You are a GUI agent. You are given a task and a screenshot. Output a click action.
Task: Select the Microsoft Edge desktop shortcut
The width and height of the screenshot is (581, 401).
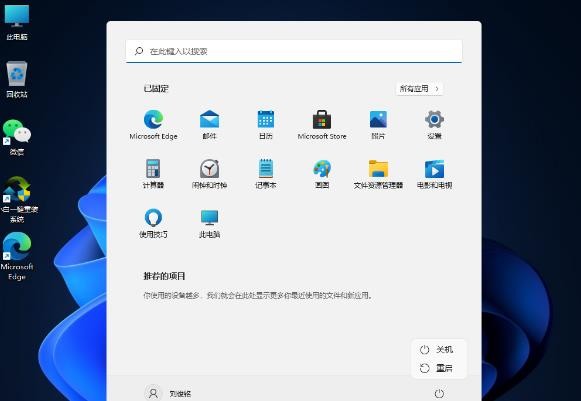click(x=17, y=256)
